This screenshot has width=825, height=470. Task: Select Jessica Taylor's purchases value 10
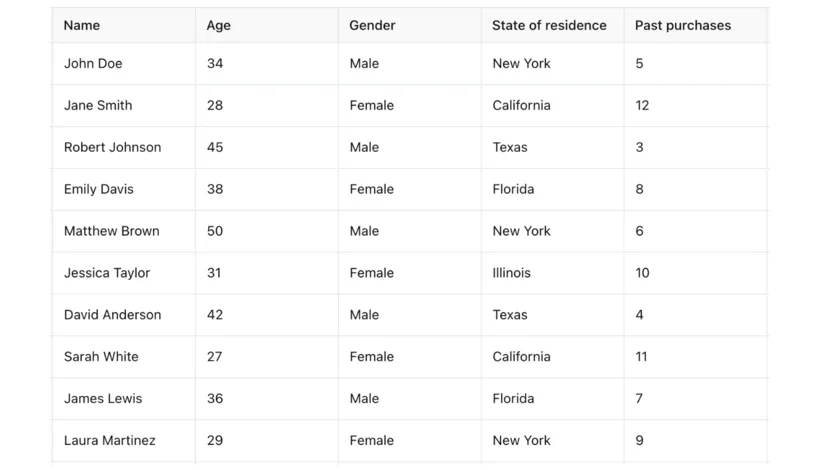[x=642, y=273]
